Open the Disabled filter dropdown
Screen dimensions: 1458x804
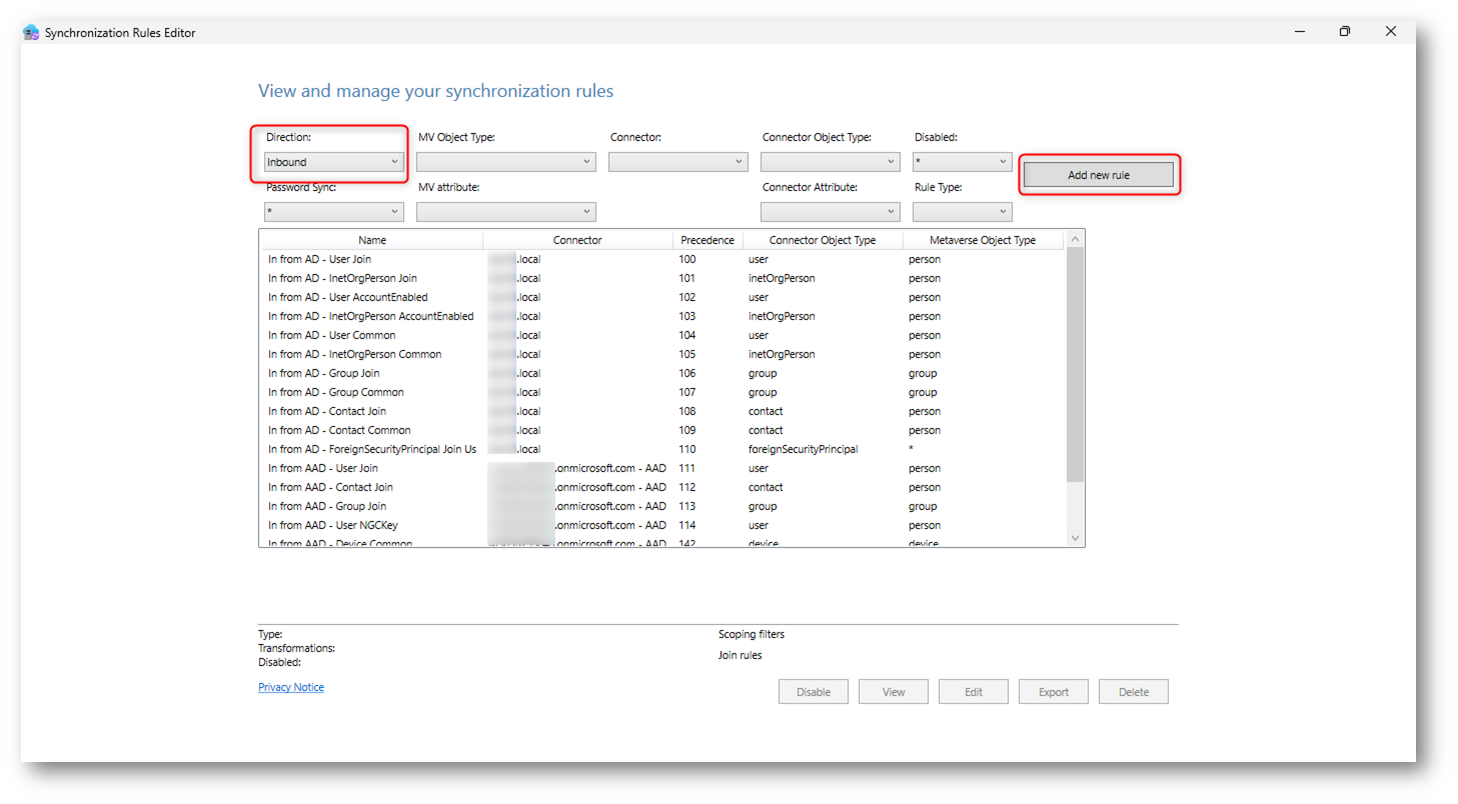[x=962, y=162]
